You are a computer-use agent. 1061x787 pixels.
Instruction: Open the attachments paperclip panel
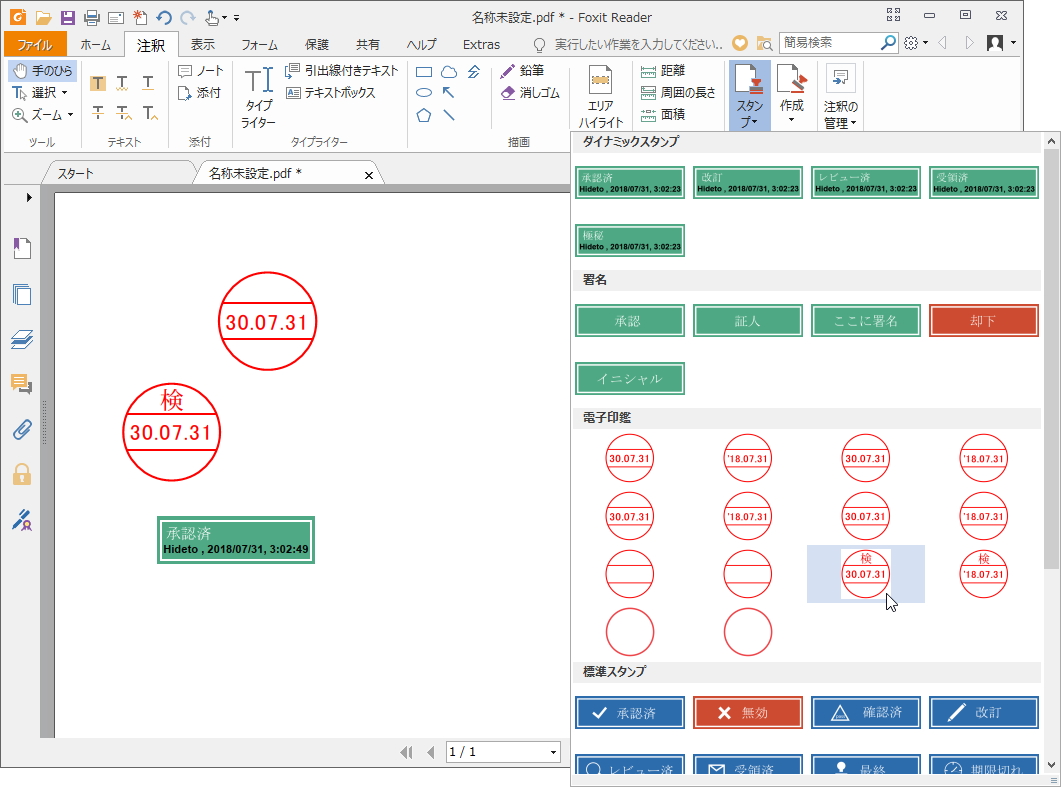(22, 430)
